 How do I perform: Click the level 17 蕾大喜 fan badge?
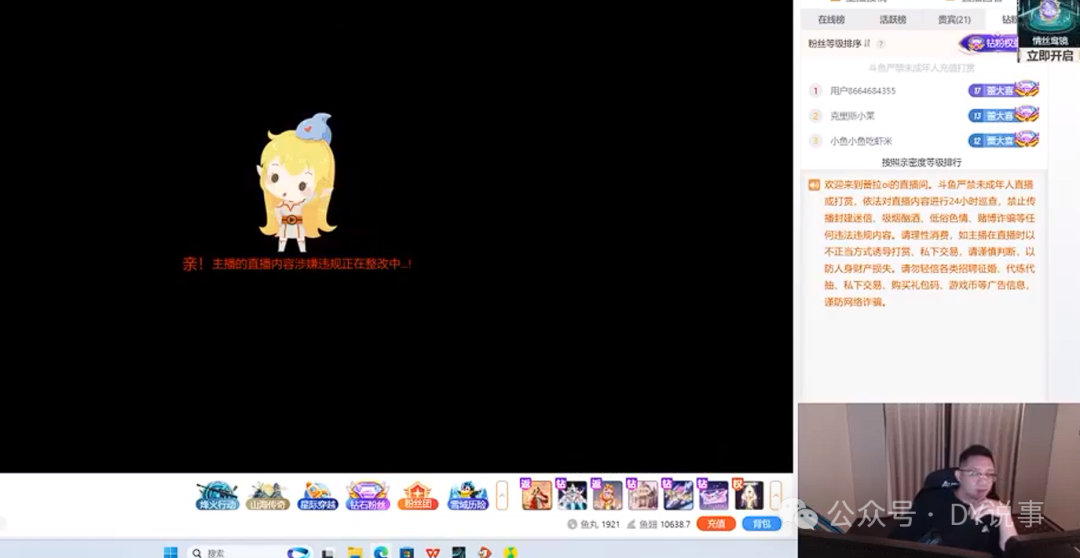pos(1003,90)
